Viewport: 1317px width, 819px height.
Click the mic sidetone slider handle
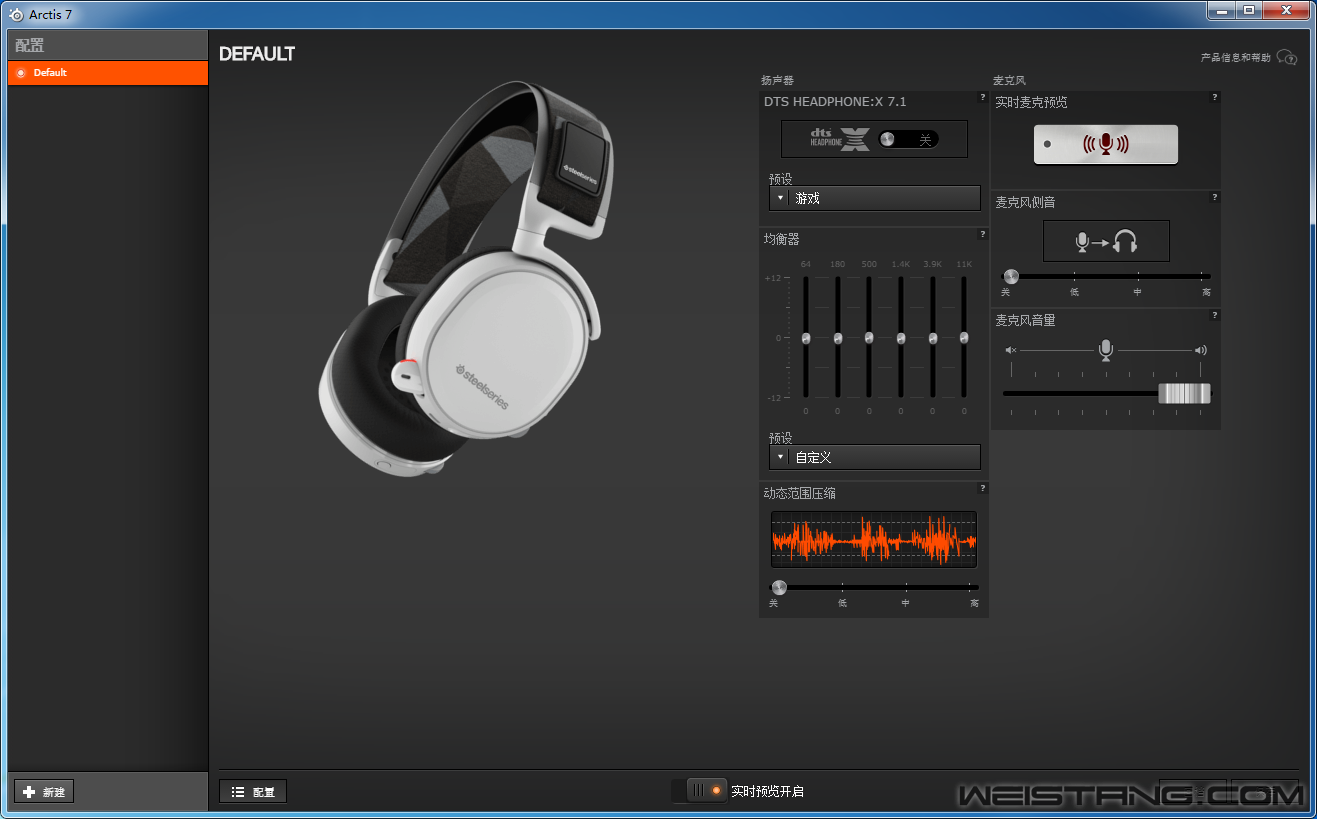coord(1011,276)
